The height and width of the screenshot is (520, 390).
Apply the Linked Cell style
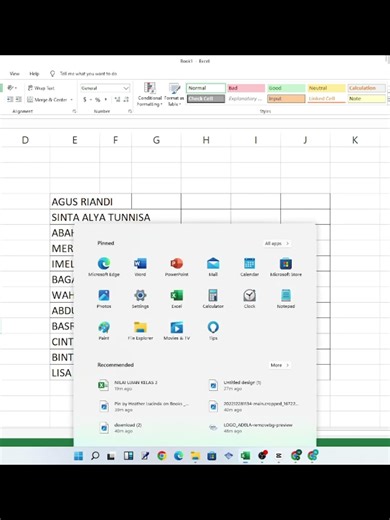[x=326, y=99]
